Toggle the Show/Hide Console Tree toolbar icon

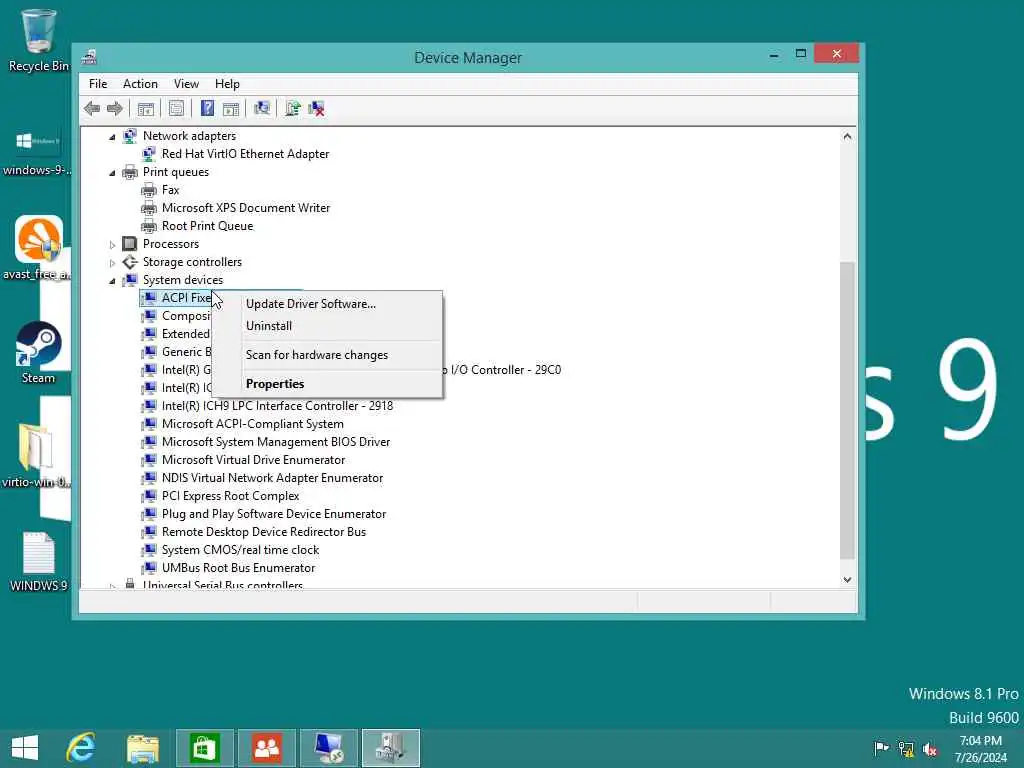(x=146, y=108)
